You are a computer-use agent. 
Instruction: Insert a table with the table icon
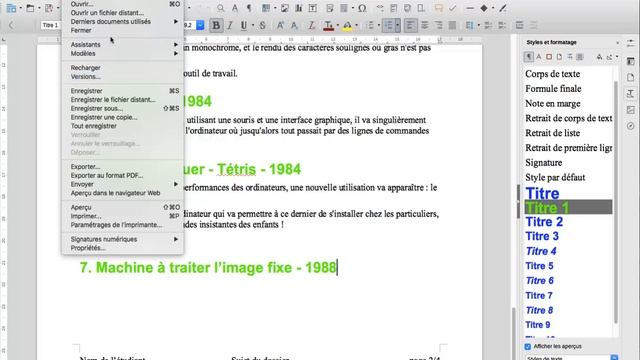coord(266,8)
